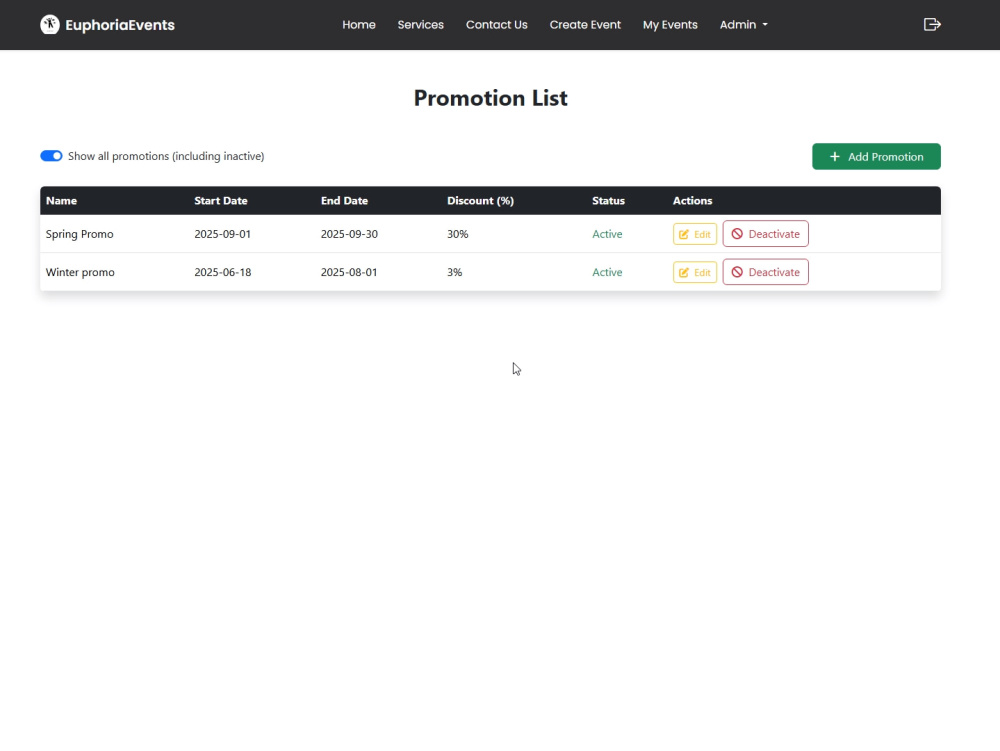Click the 3% discount value
The width and height of the screenshot is (1000, 751).
(454, 272)
